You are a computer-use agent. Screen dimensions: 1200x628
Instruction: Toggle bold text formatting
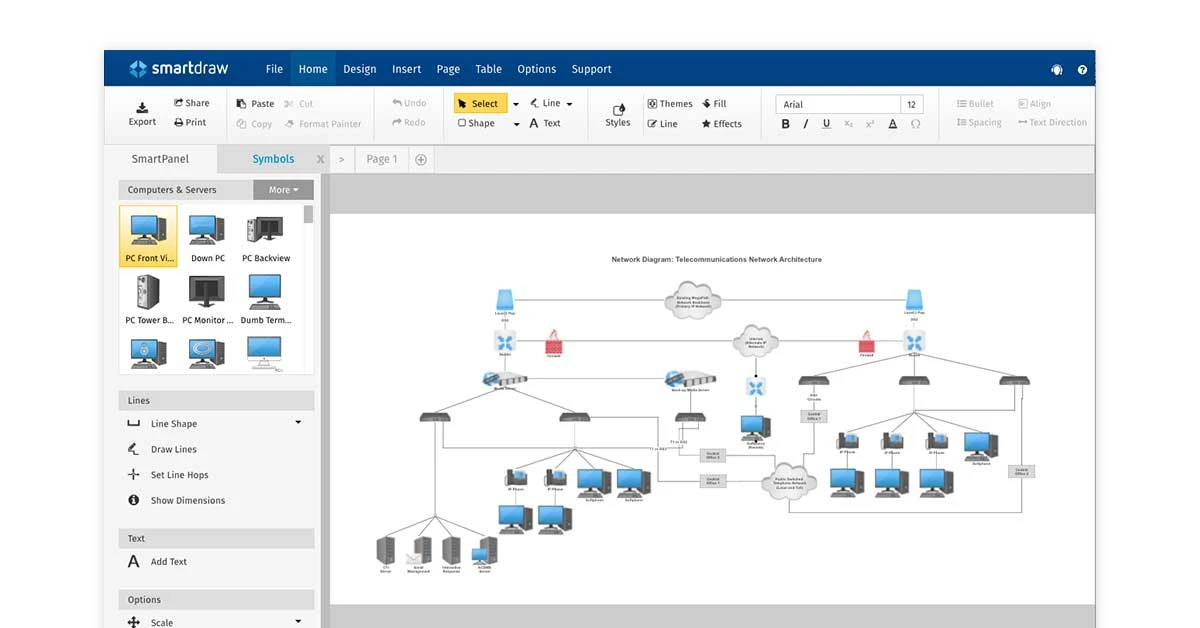pyautogui.click(x=785, y=123)
